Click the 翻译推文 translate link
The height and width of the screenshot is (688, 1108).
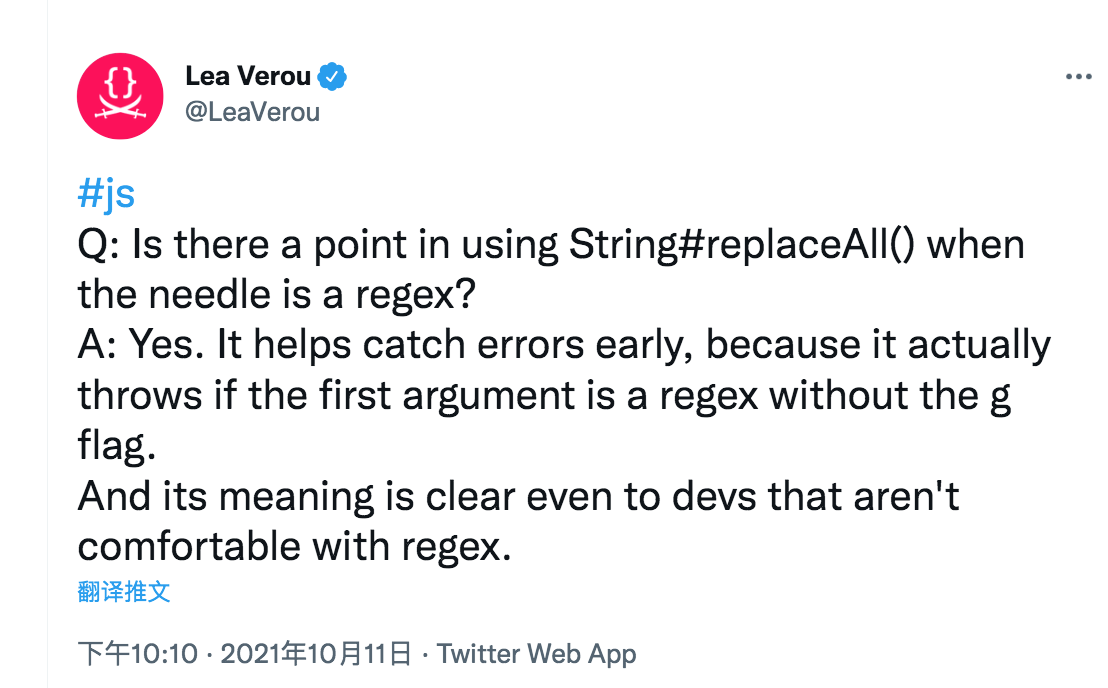[122, 592]
